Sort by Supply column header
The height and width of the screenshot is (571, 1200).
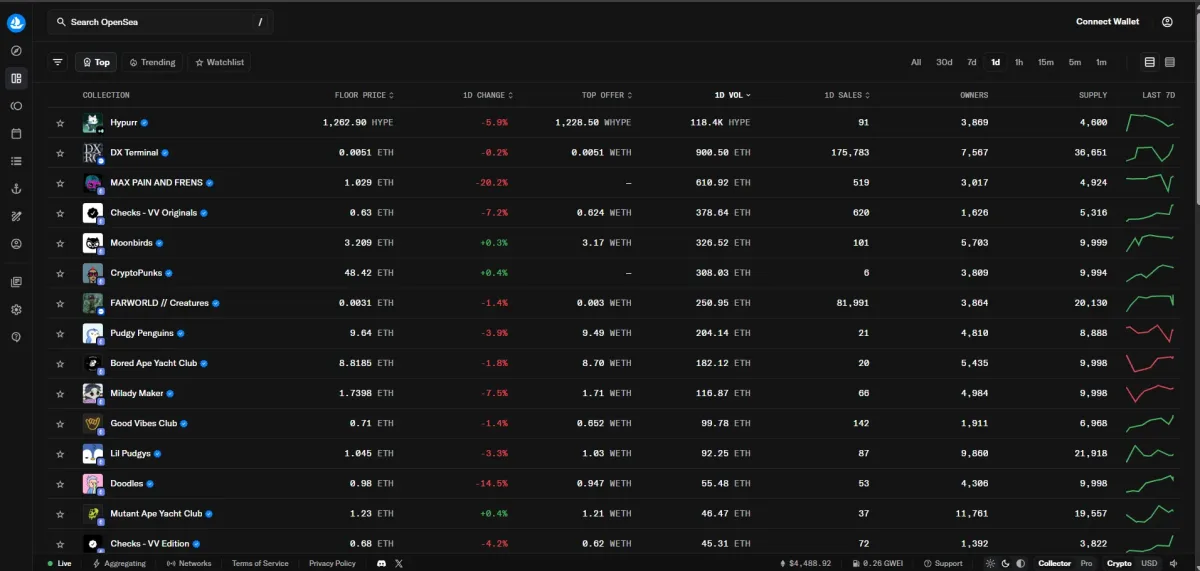[x=1093, y=95]
